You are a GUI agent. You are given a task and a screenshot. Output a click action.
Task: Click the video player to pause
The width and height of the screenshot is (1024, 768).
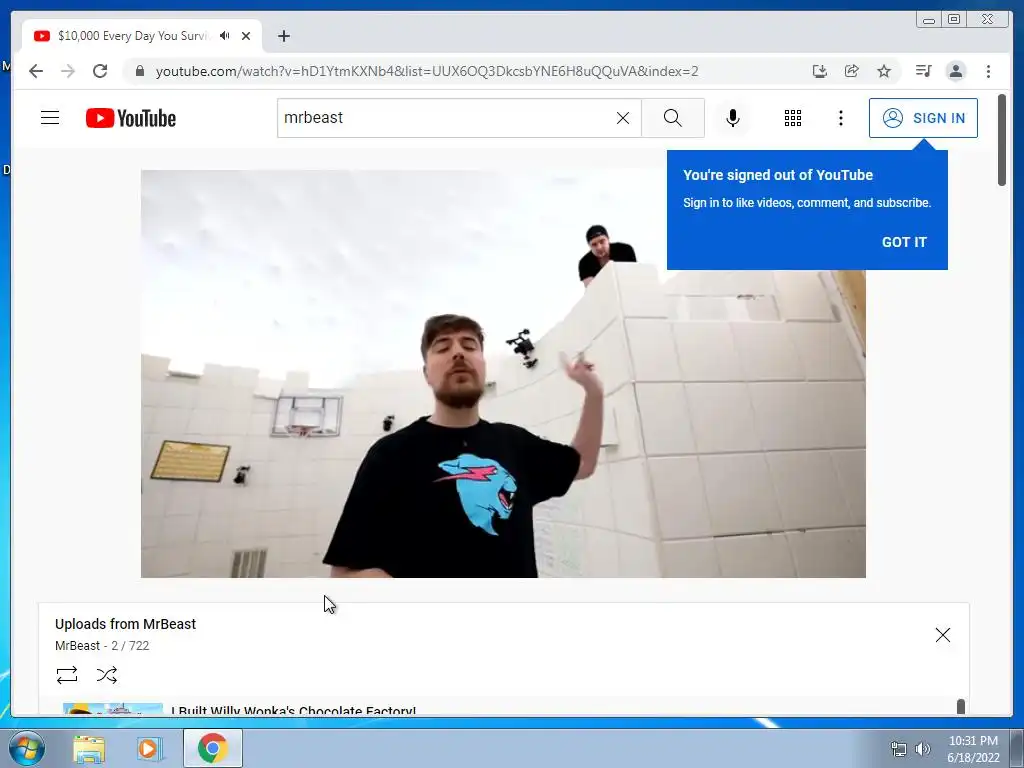coord(503,374)
